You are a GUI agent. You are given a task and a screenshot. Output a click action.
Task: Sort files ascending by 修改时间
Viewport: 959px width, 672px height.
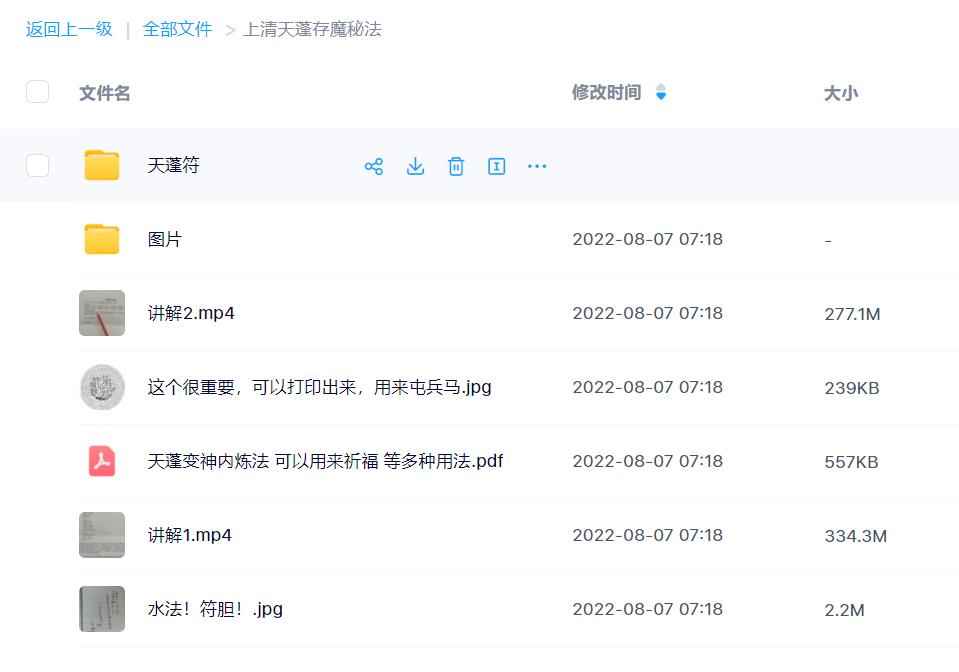coord(662,86)
